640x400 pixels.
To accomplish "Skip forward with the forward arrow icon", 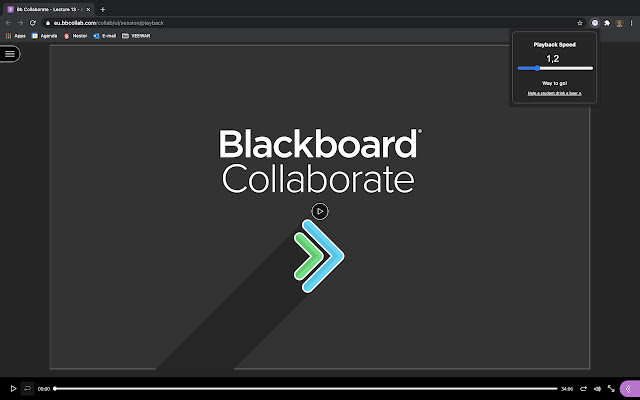I will click(584, 389).
